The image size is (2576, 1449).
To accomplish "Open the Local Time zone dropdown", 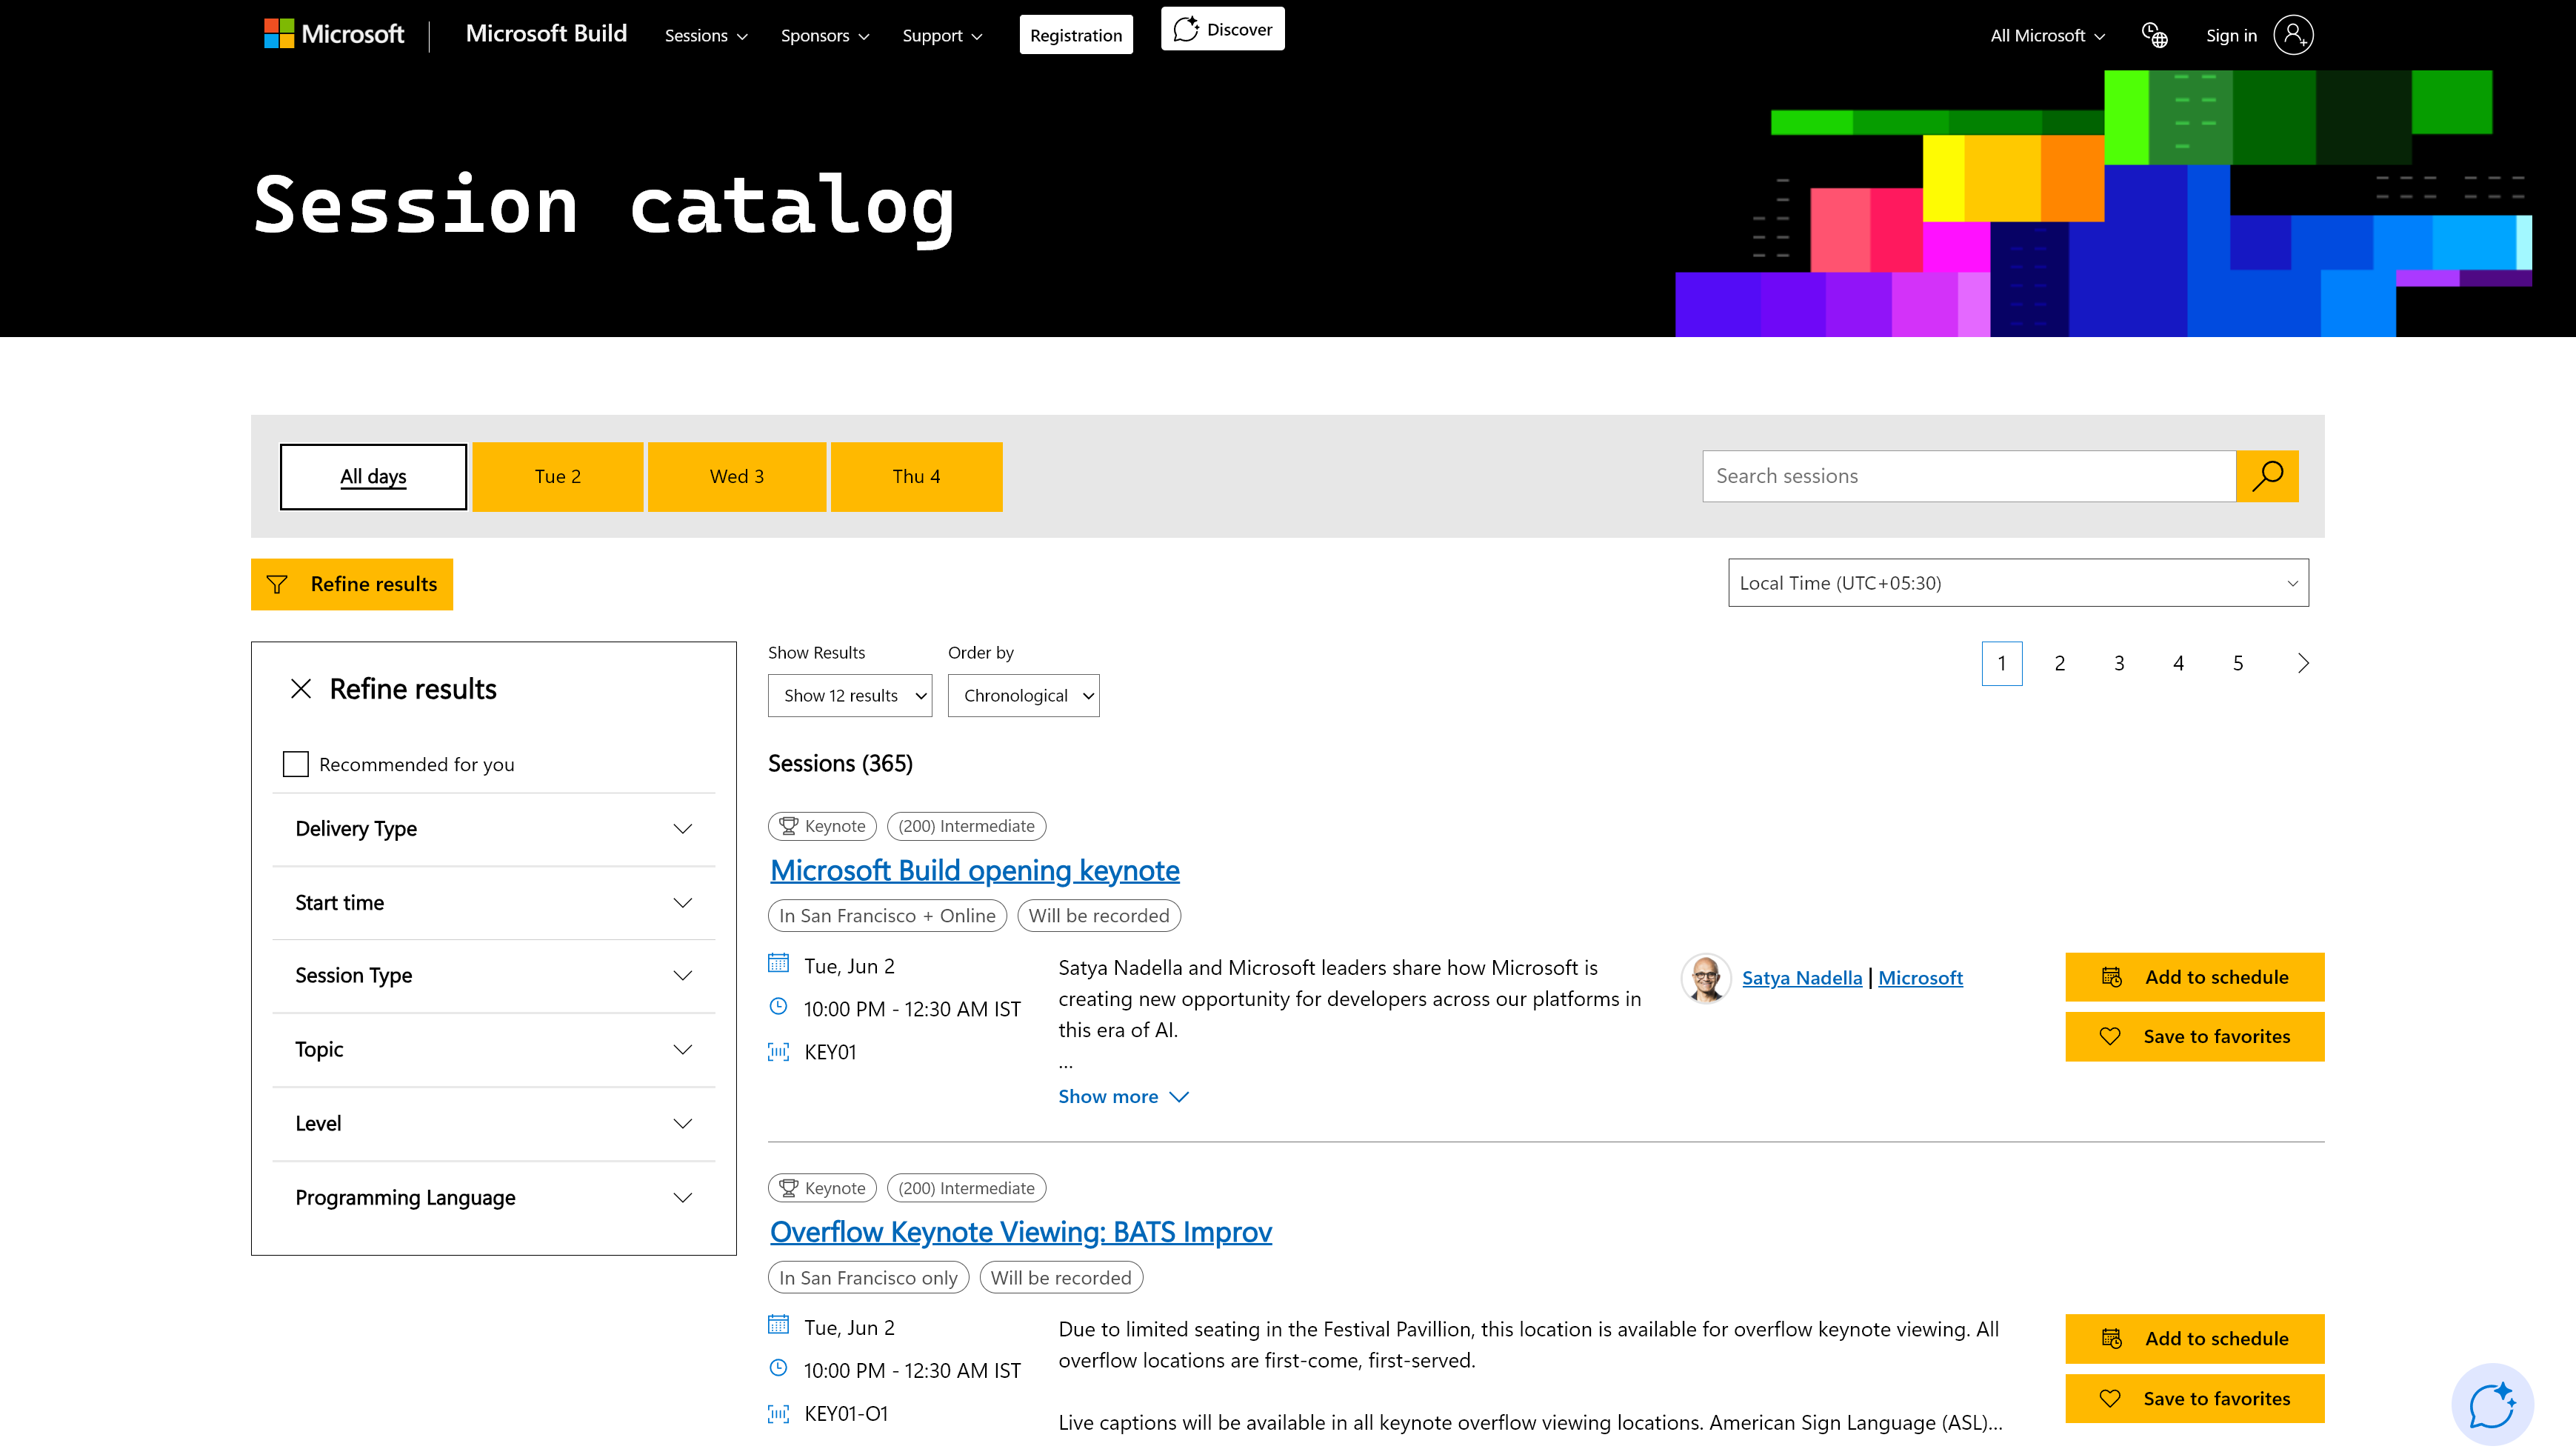I will [2018, 582].
